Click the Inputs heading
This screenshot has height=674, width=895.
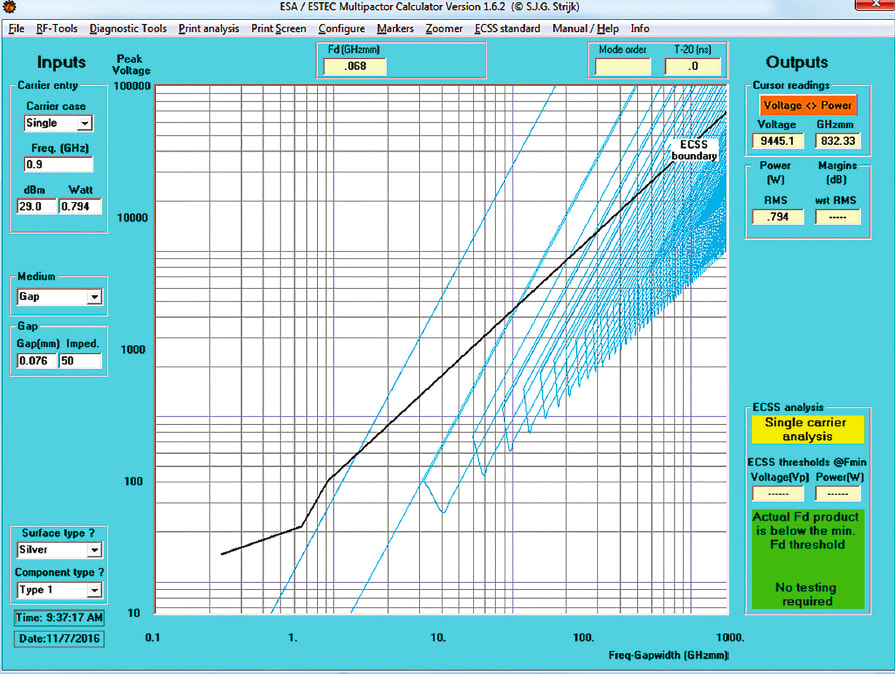pyautogui.click(x=61, y=62)
